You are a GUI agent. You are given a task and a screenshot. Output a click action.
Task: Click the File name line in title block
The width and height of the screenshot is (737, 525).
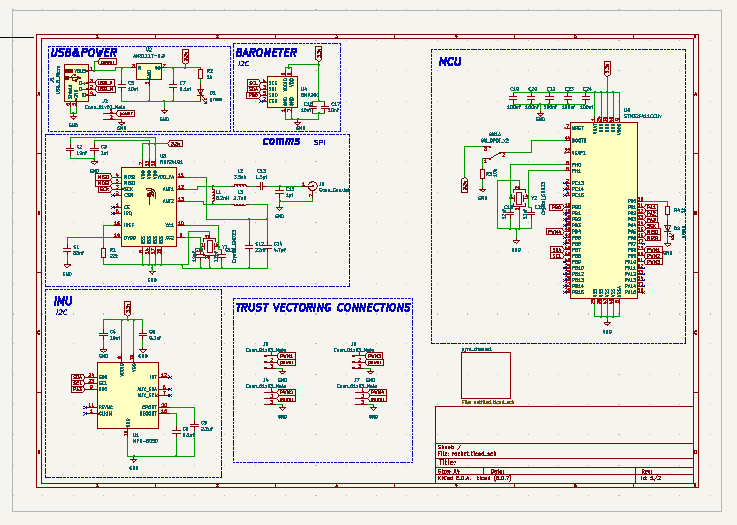point(466,454)
